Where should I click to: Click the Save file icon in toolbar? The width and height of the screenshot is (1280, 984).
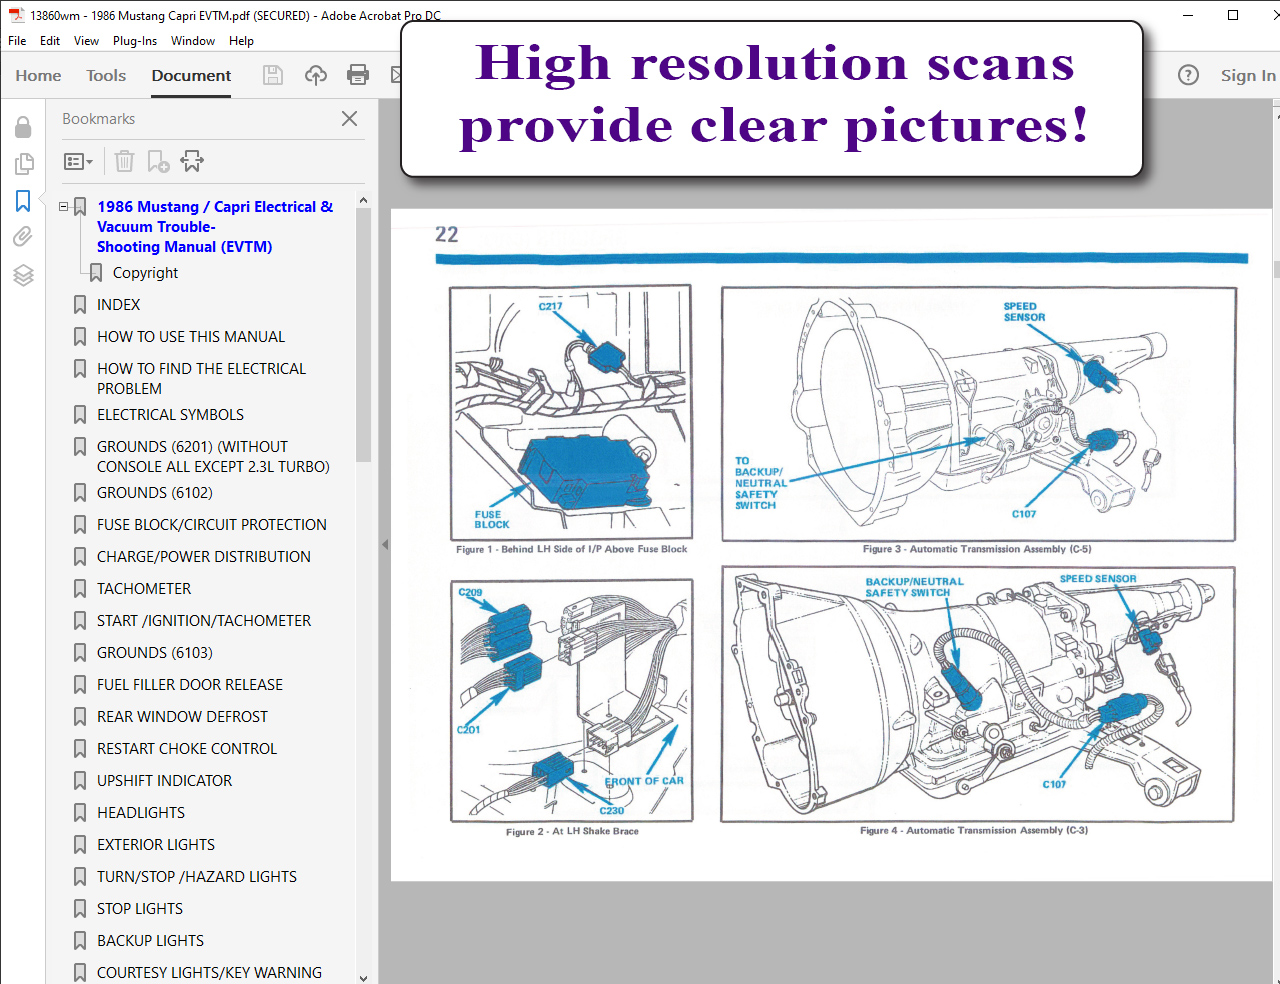point(273,75)
